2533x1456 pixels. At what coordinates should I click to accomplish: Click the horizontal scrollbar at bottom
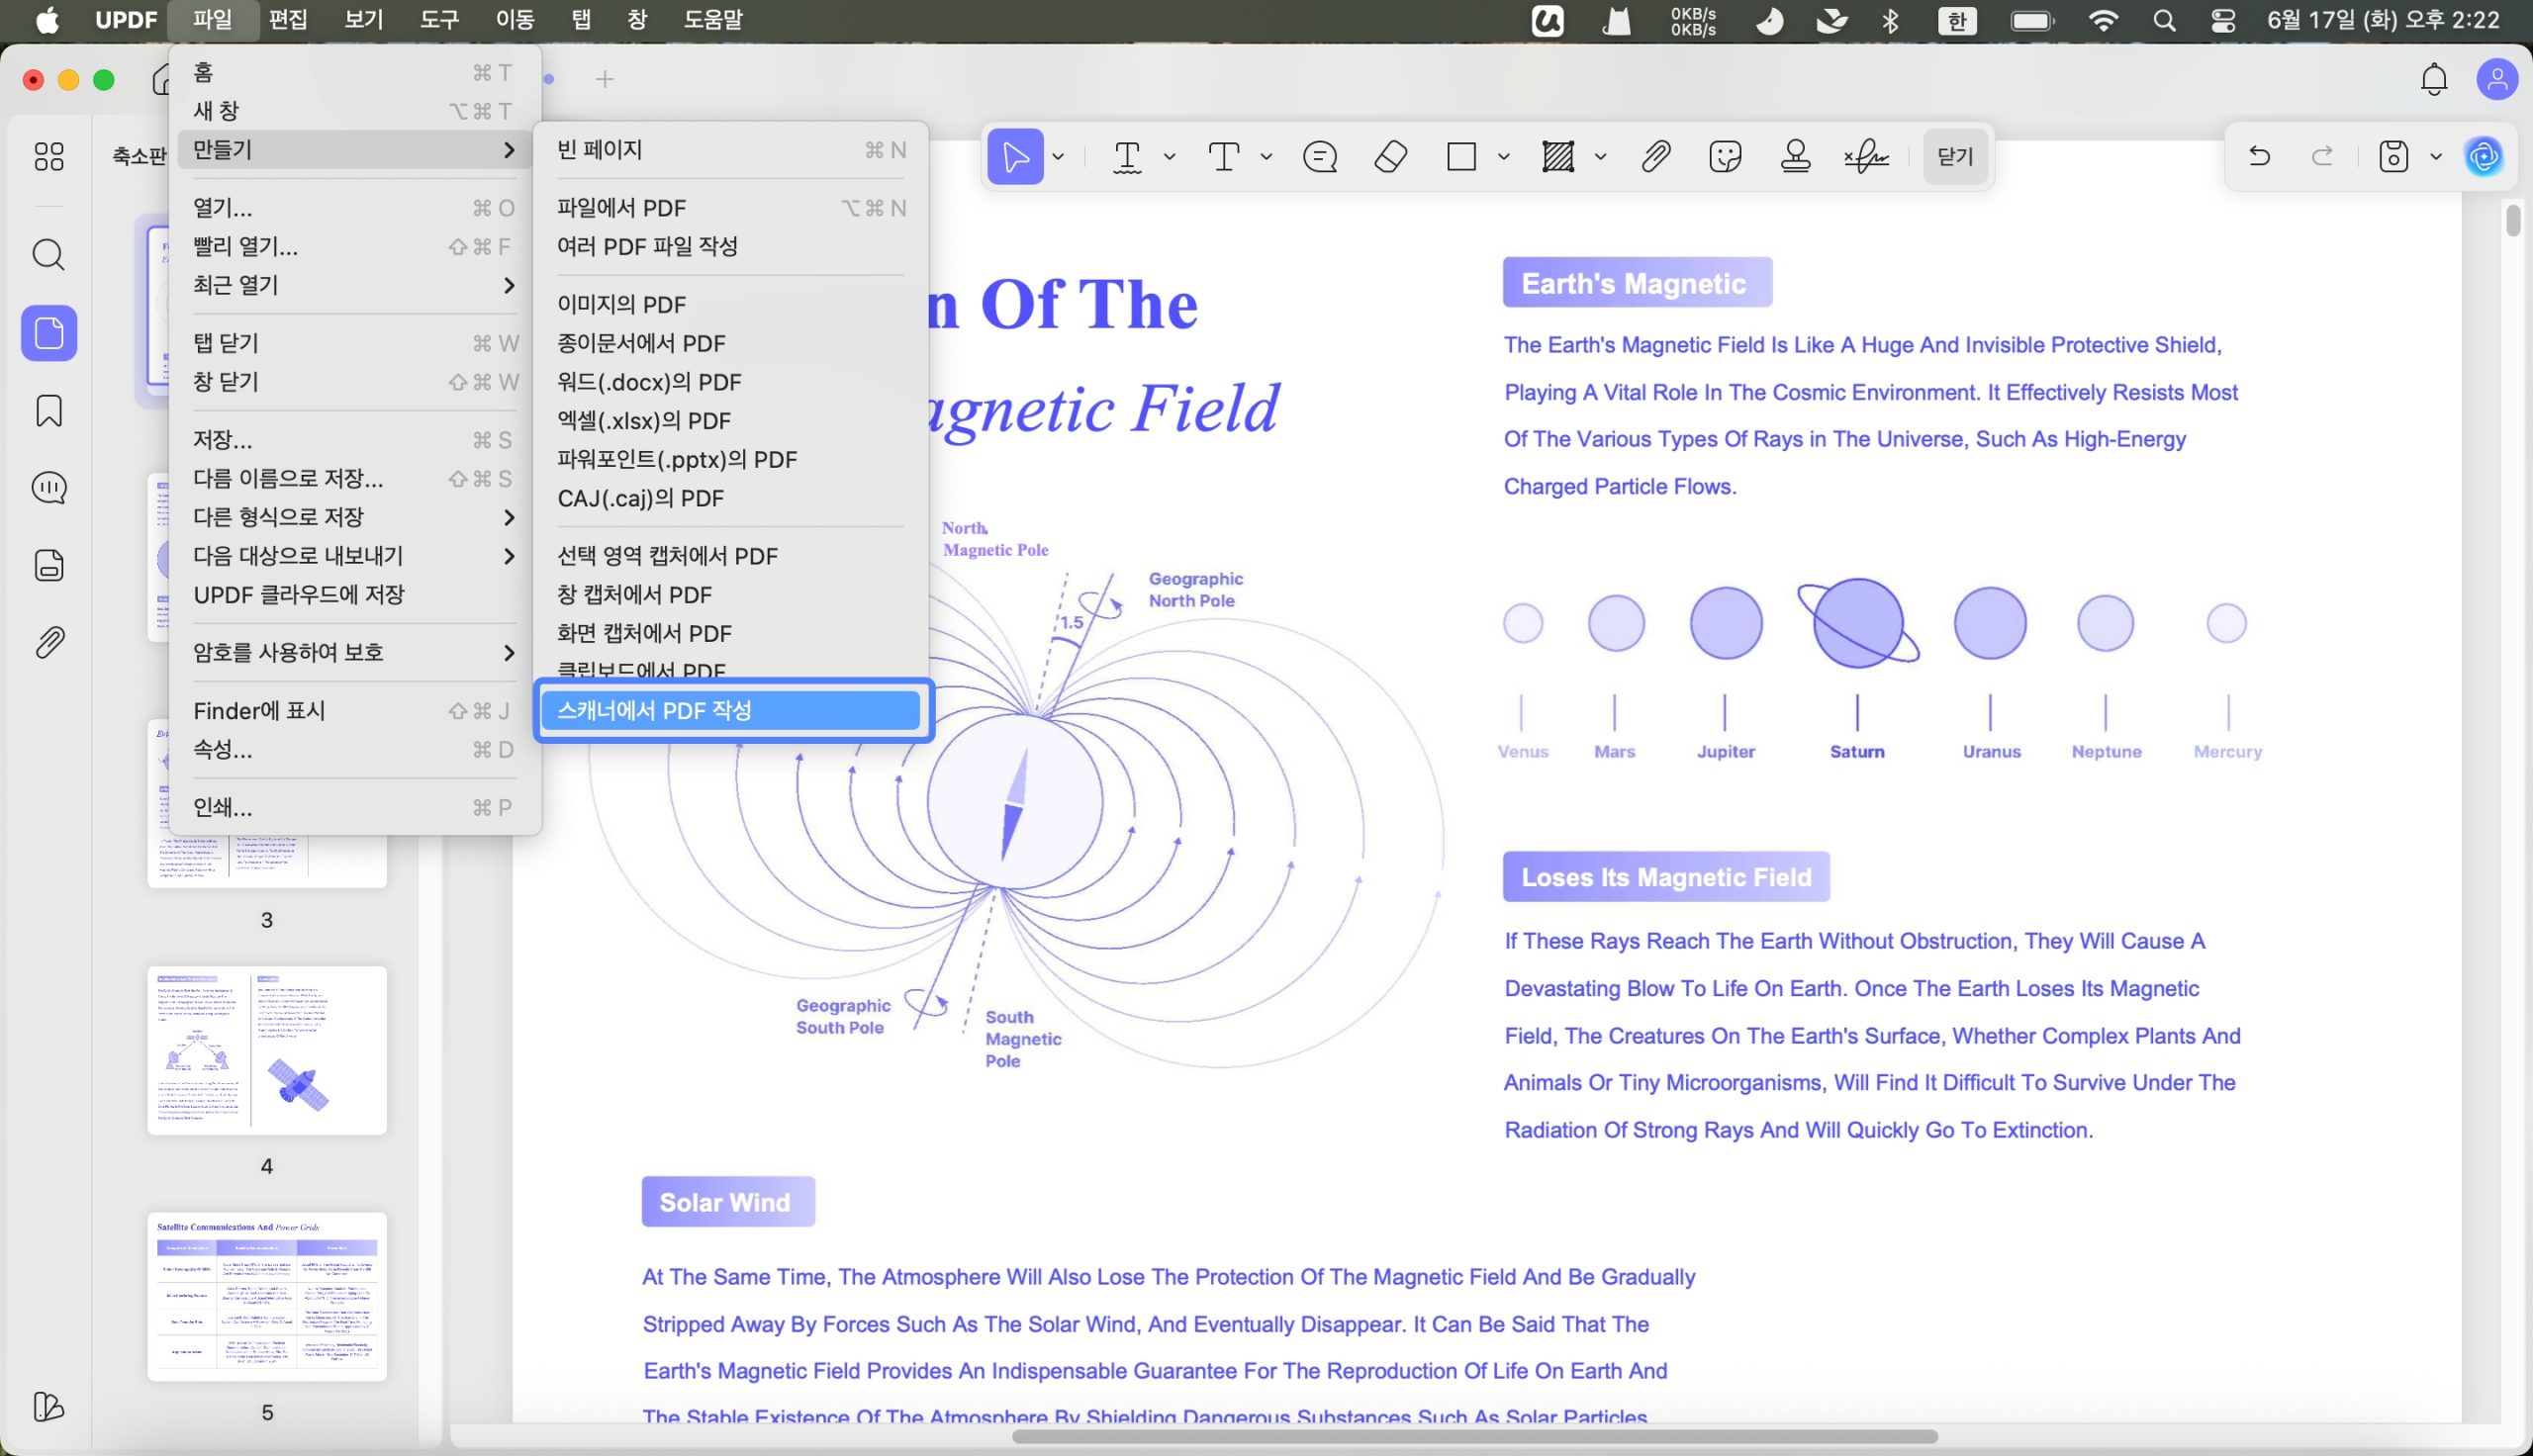pyautogui.click(x=1475, y=1436)
